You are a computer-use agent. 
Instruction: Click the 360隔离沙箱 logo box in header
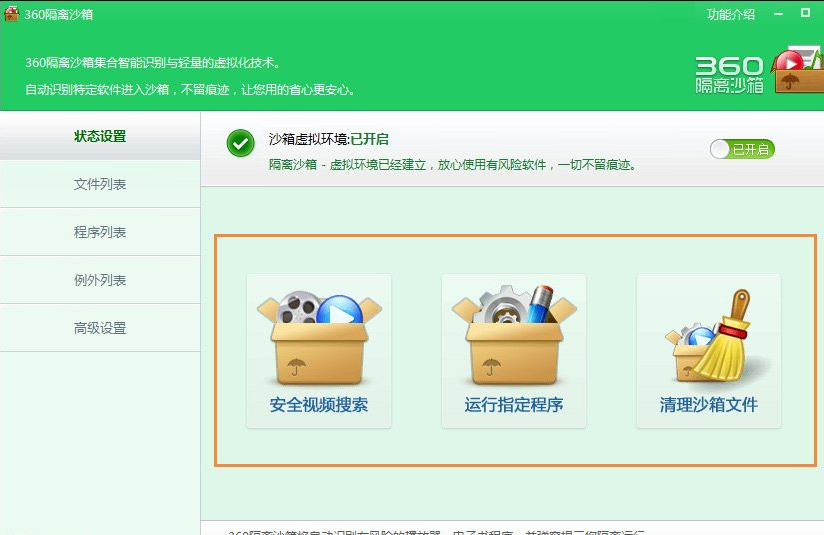tap(798, 69)
